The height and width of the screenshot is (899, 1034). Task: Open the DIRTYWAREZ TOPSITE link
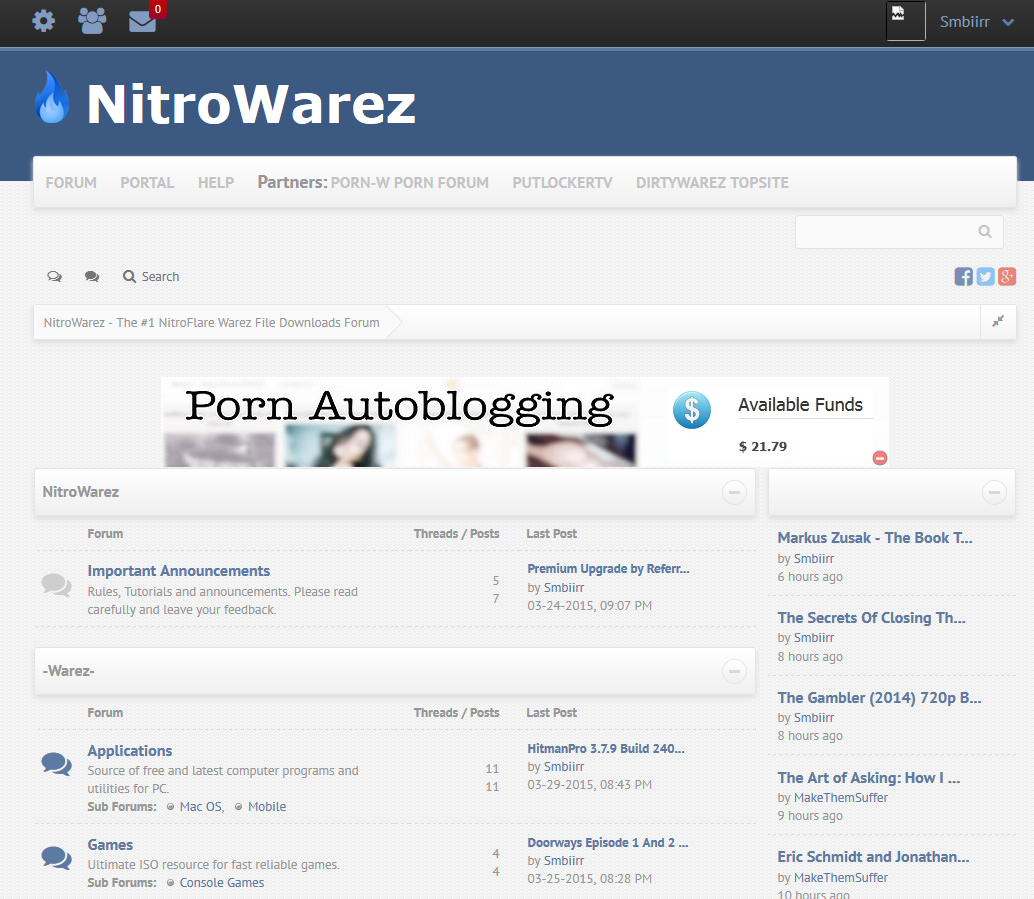click(x=712, y=183)
